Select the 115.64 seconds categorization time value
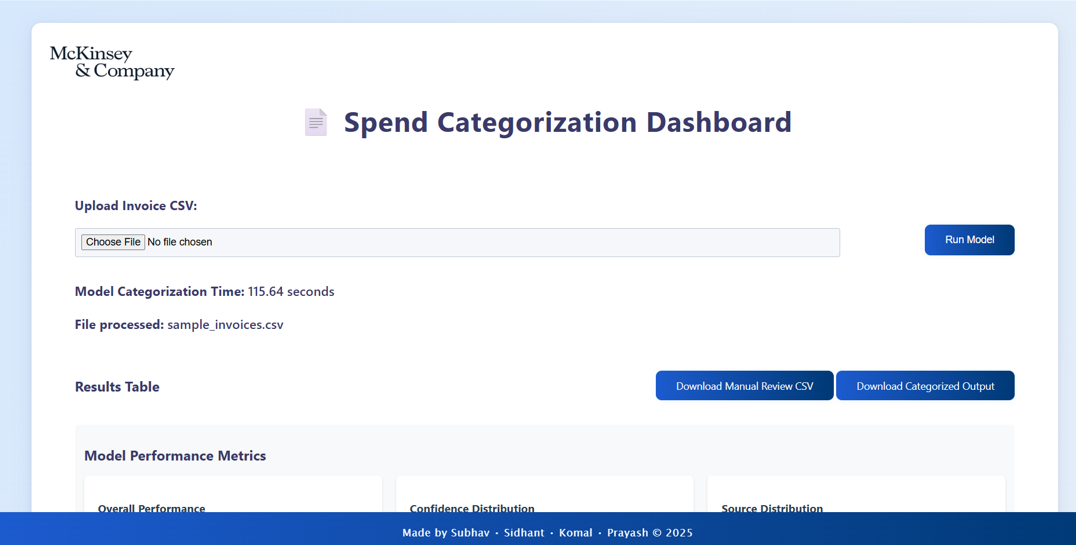The height and width of the screenshot is (545, 1076). pyautogui.click(x=291, y=291)
